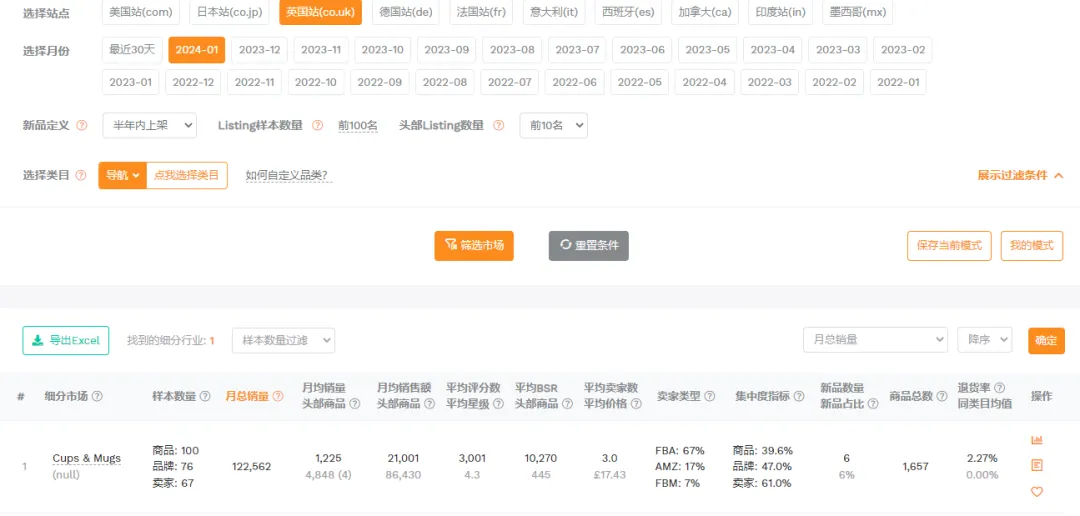Click help icon next to 新品定义
1080x516 pixels.
[82, 125]
